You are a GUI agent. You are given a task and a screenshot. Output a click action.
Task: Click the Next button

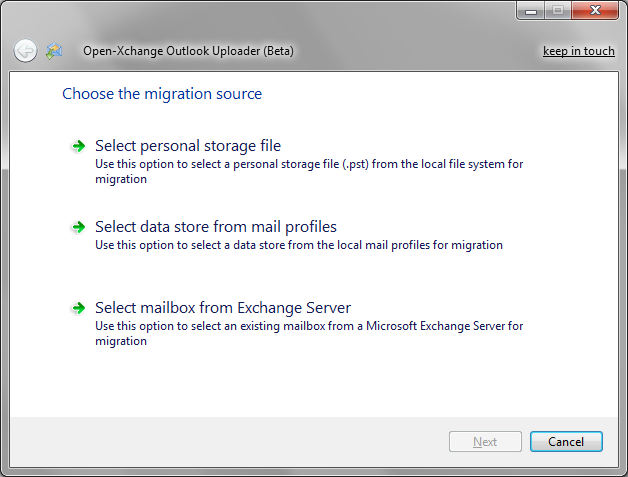tap(485, 441)
